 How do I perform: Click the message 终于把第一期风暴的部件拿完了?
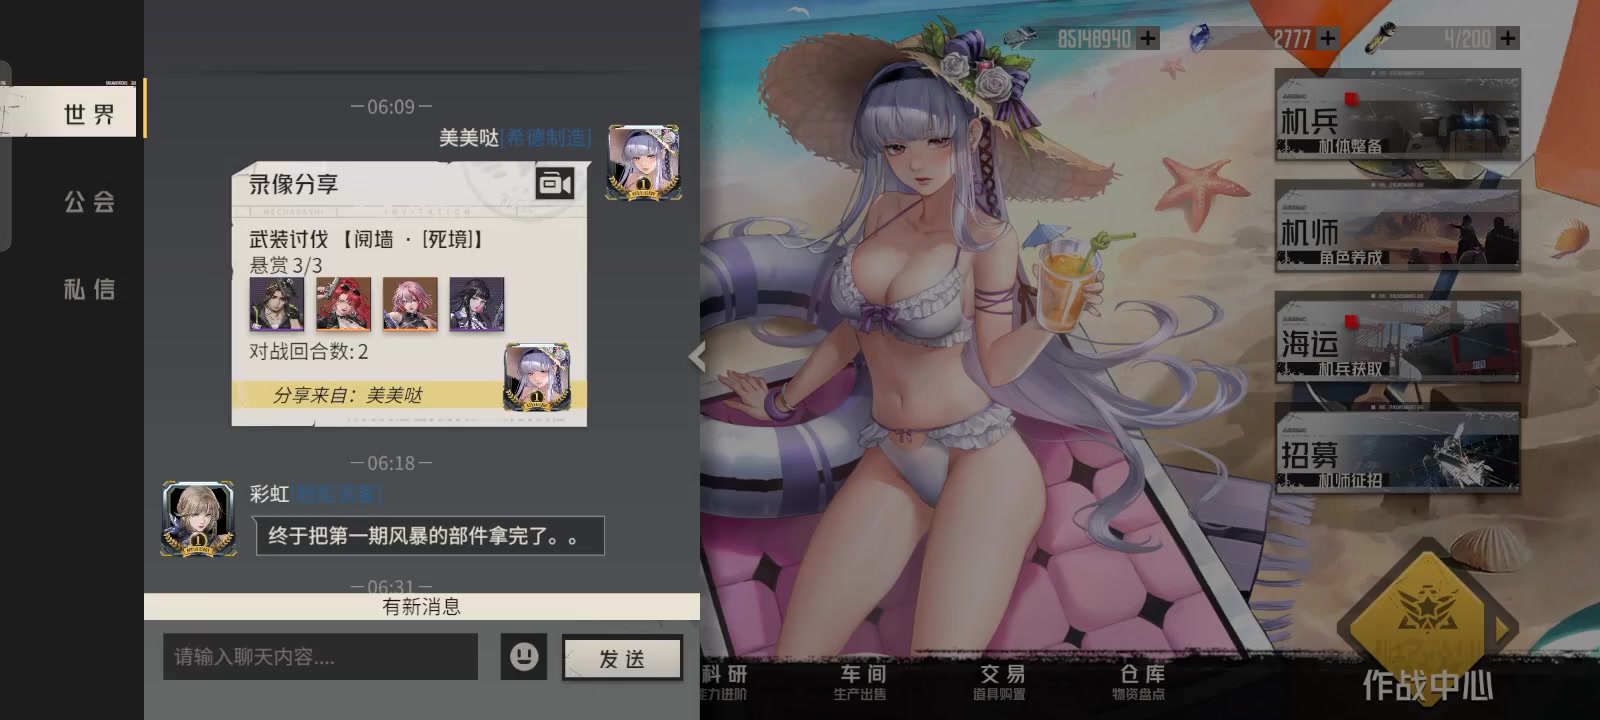(x=430, y=536)
